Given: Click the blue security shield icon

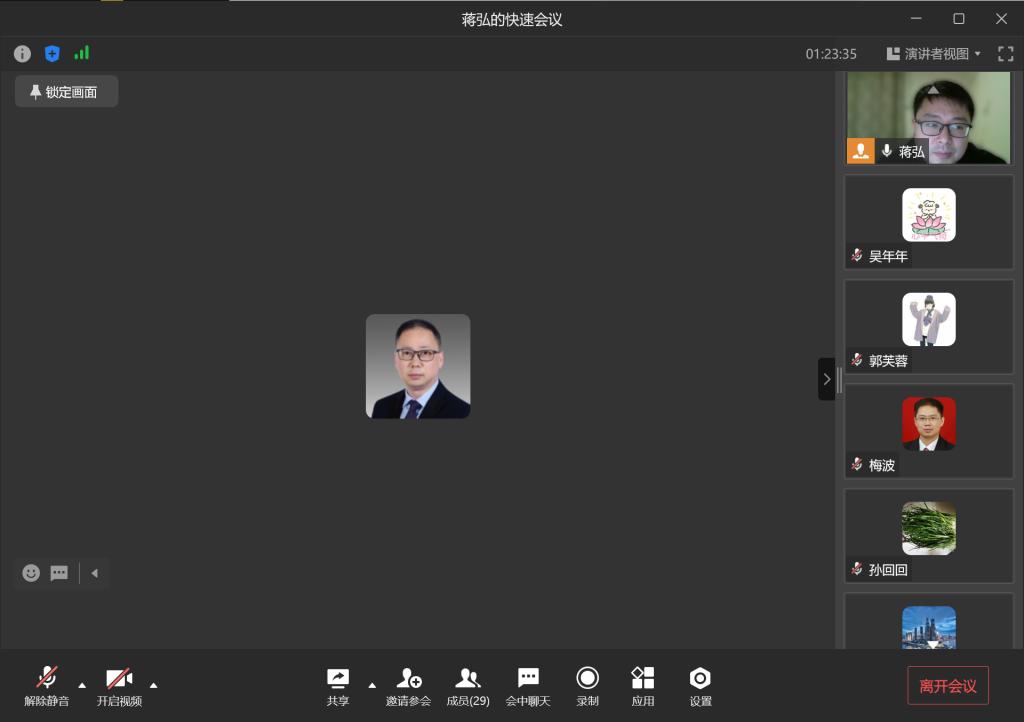Looking at the screenshot, I should click(52, 54).
